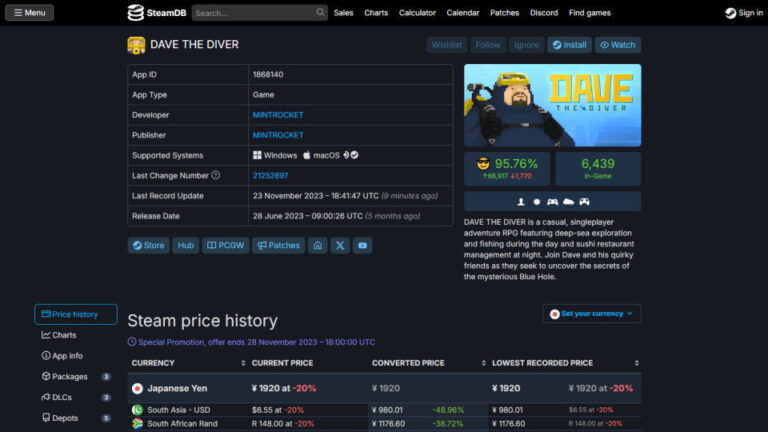Click the SteamDB logo
Screen dimensions: 768x432
point(157,13)
